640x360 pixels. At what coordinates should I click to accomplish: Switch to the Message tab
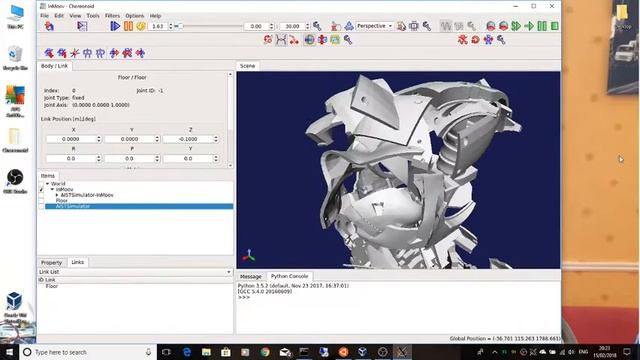click(x=251, y=276)
